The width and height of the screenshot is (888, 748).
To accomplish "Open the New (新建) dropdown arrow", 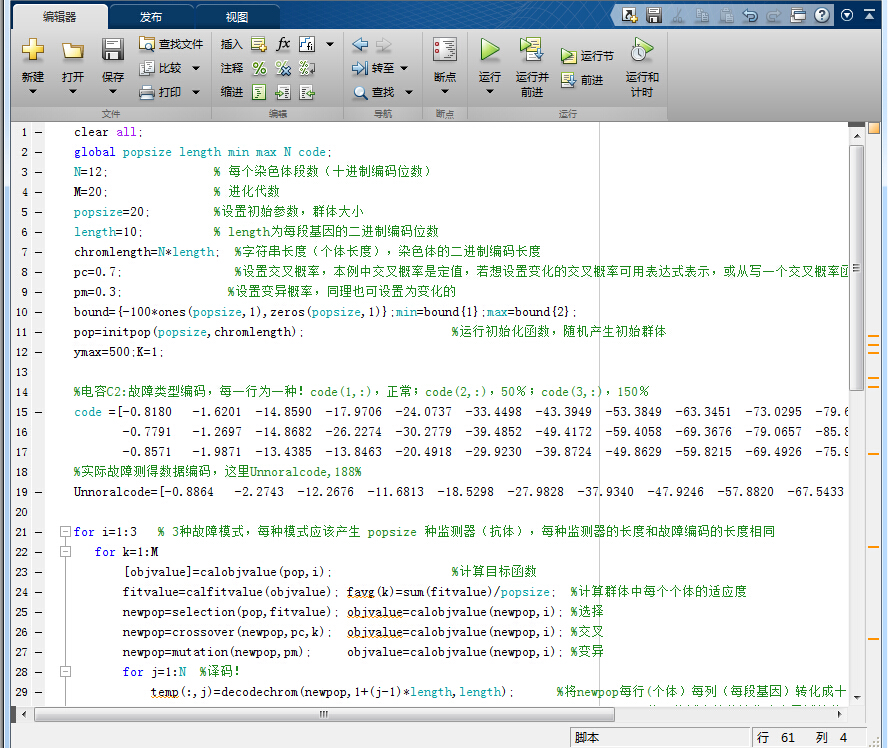I will point(33,91).
